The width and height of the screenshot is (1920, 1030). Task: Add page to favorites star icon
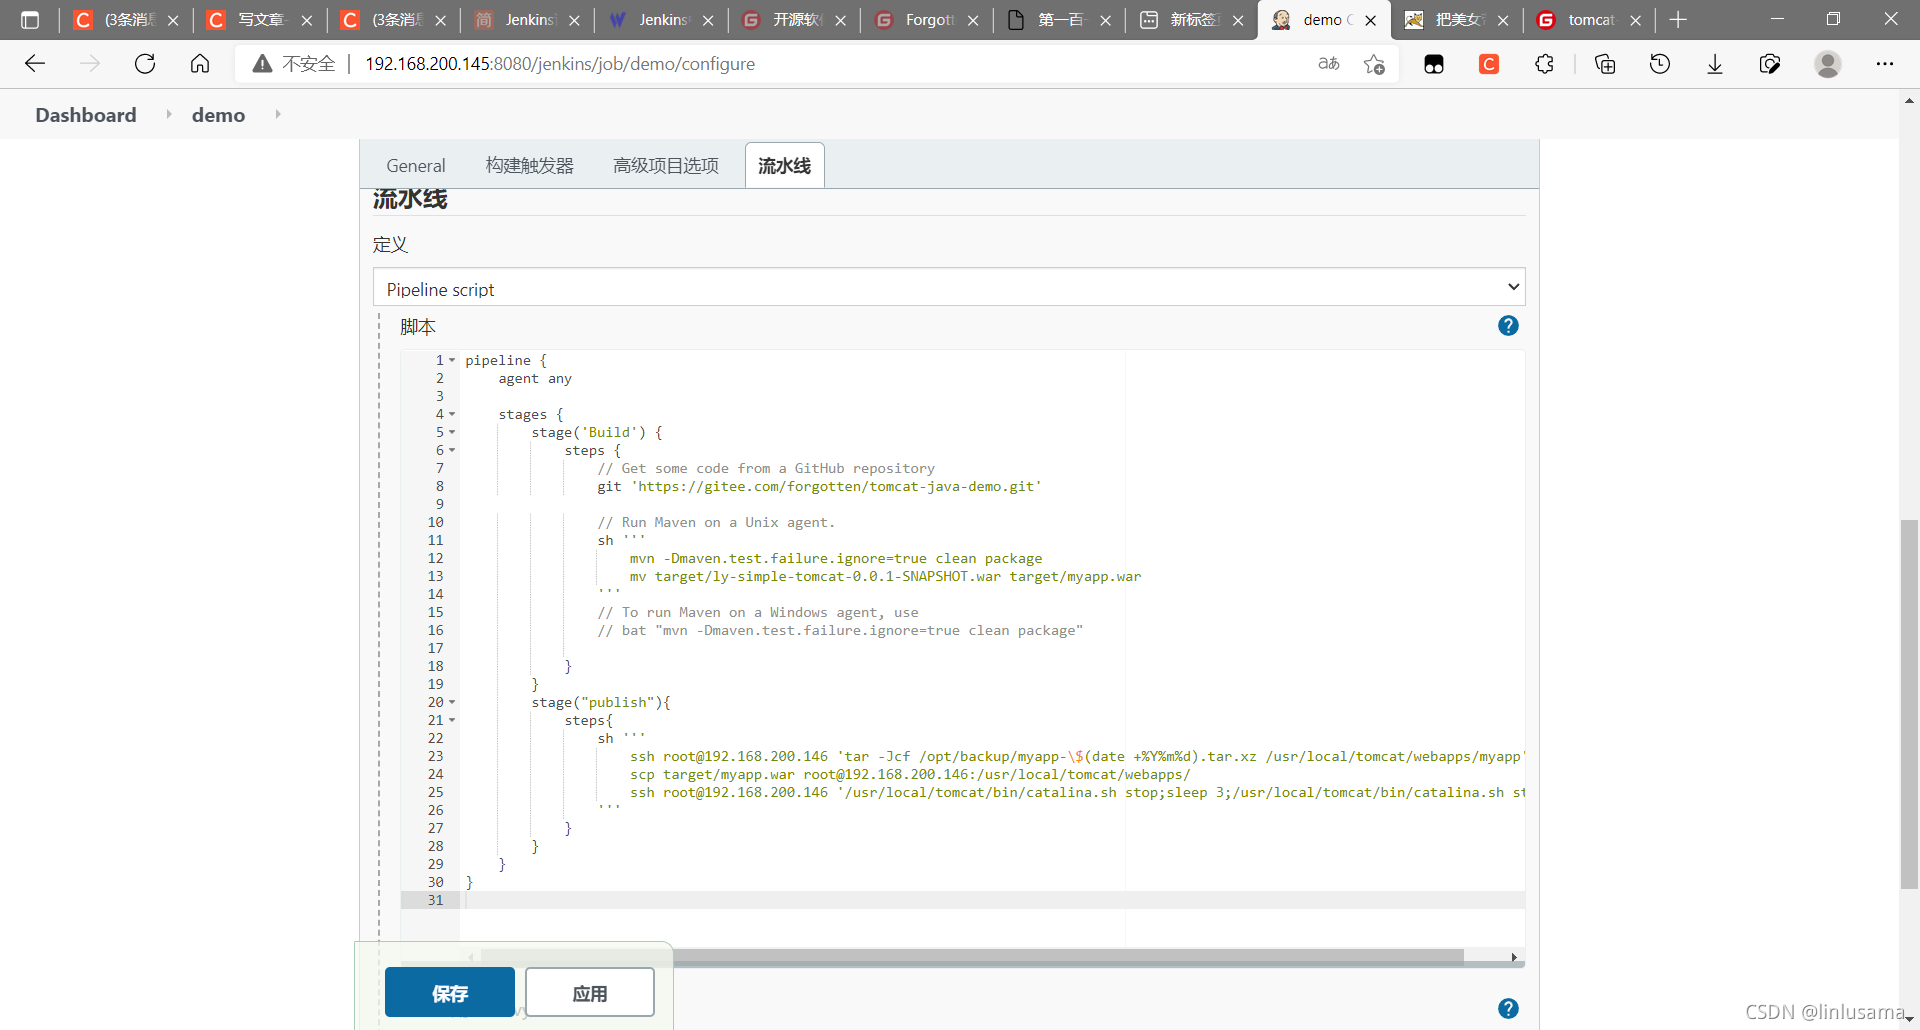tap(1374, 64)
